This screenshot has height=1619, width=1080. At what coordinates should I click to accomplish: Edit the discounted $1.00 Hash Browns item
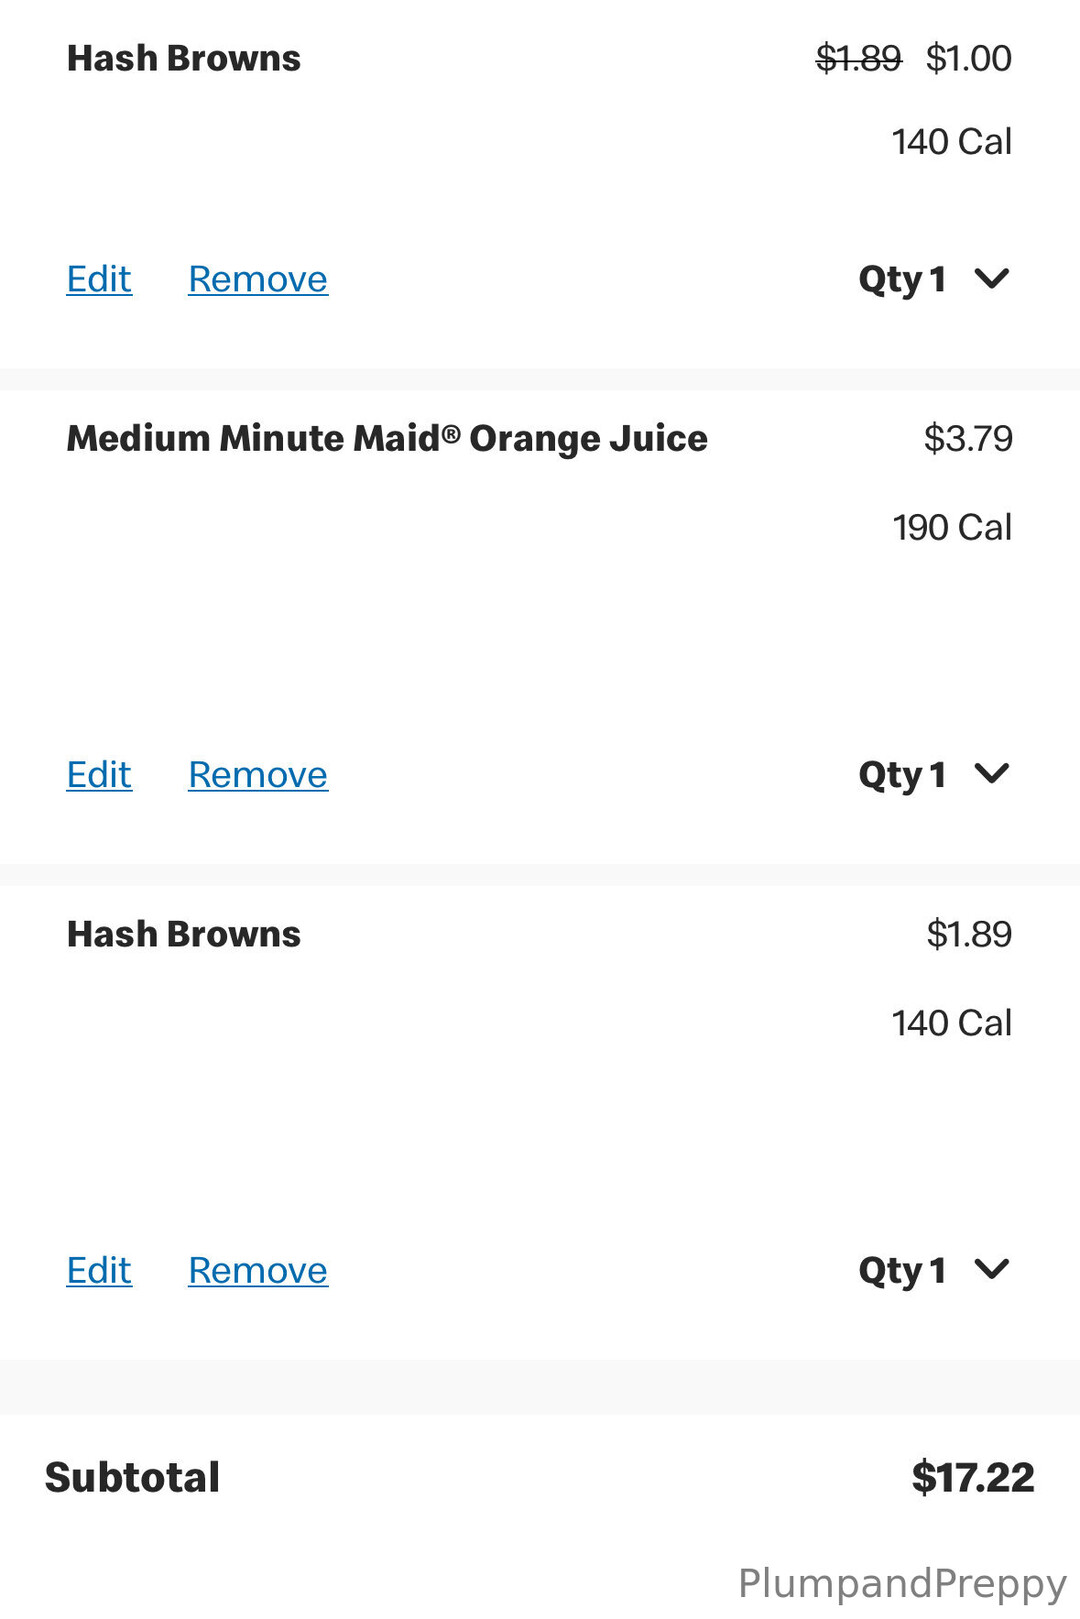99,279
